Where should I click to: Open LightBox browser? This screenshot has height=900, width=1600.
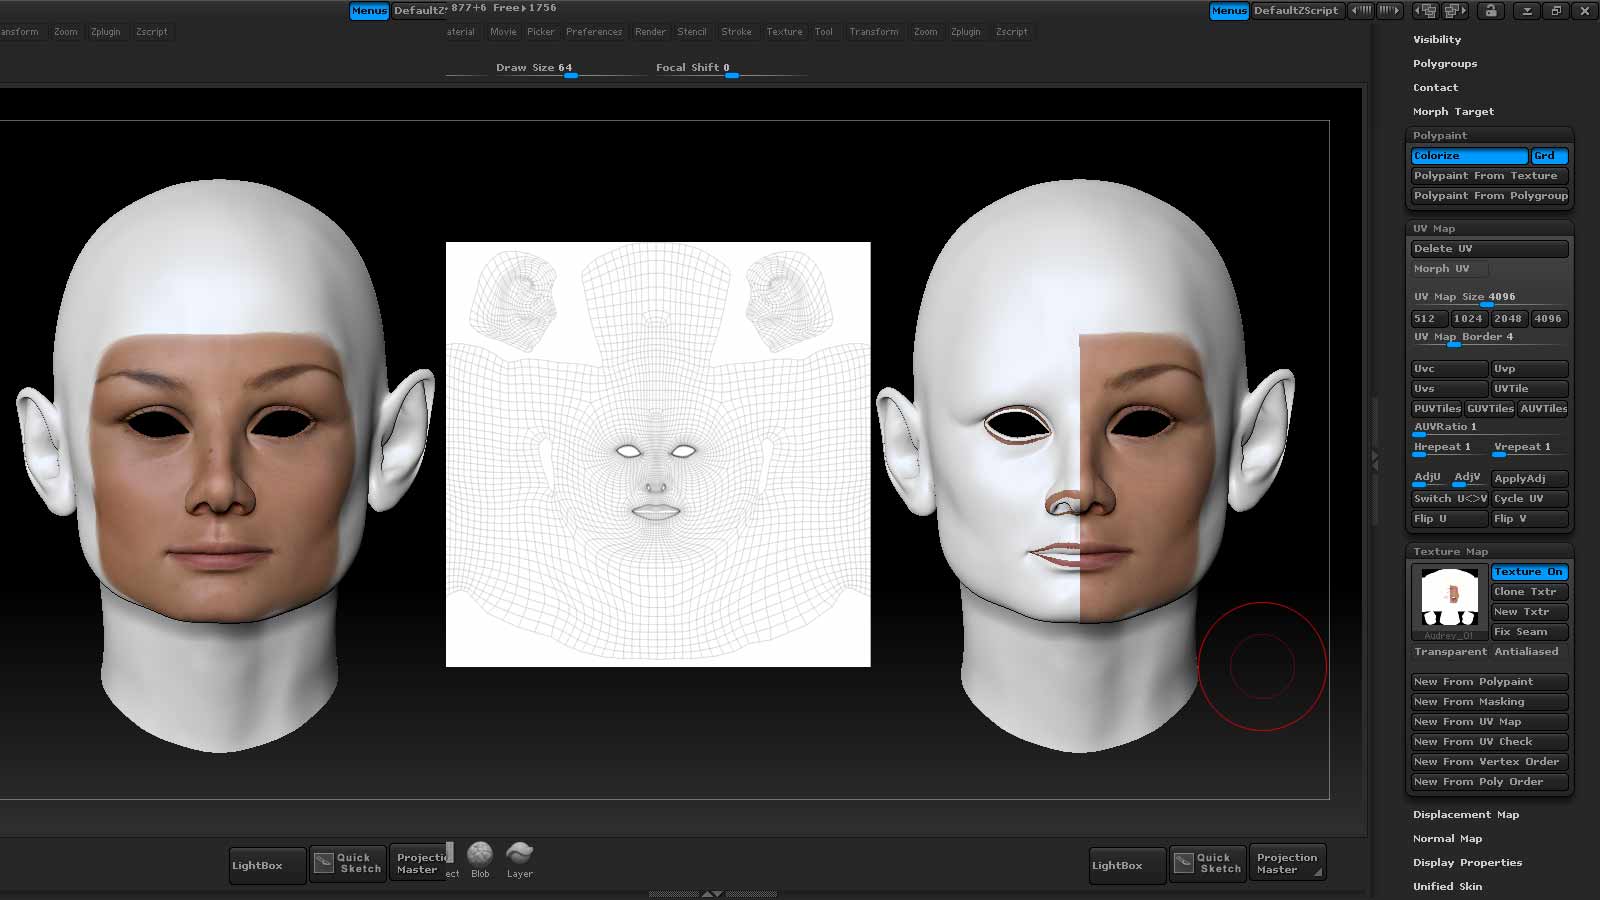pyautogui.click(x=264, y=864)
